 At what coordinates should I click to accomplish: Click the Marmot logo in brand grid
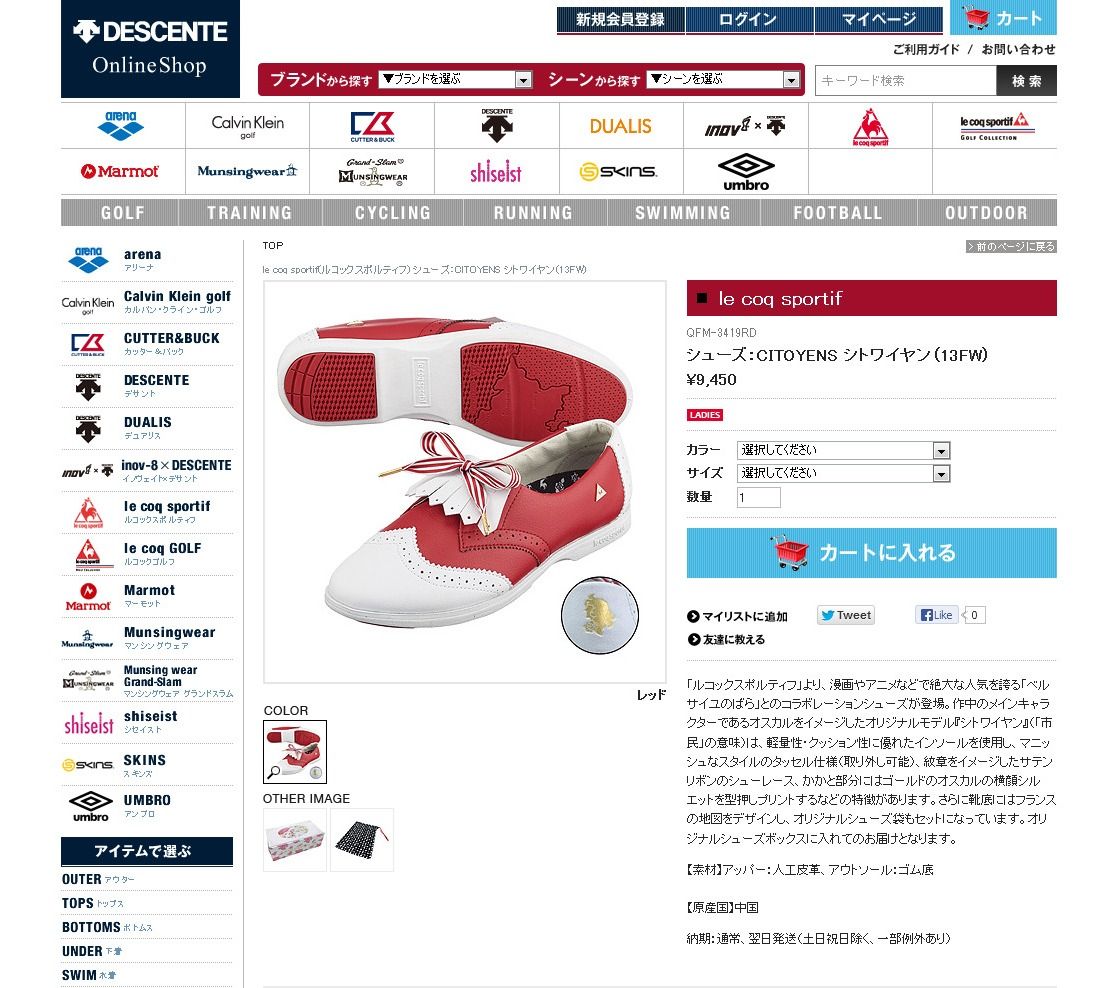pyautogui.click(x=120, y=171)
